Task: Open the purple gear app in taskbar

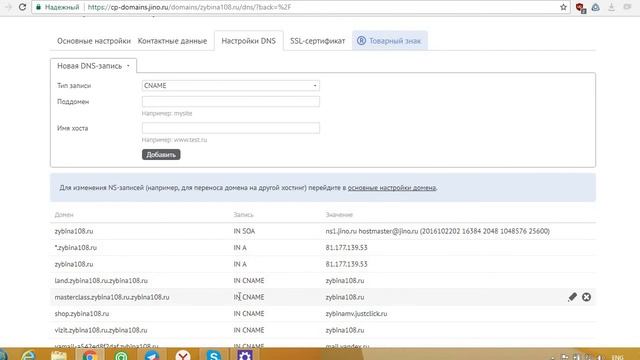Action: [244, 356]
